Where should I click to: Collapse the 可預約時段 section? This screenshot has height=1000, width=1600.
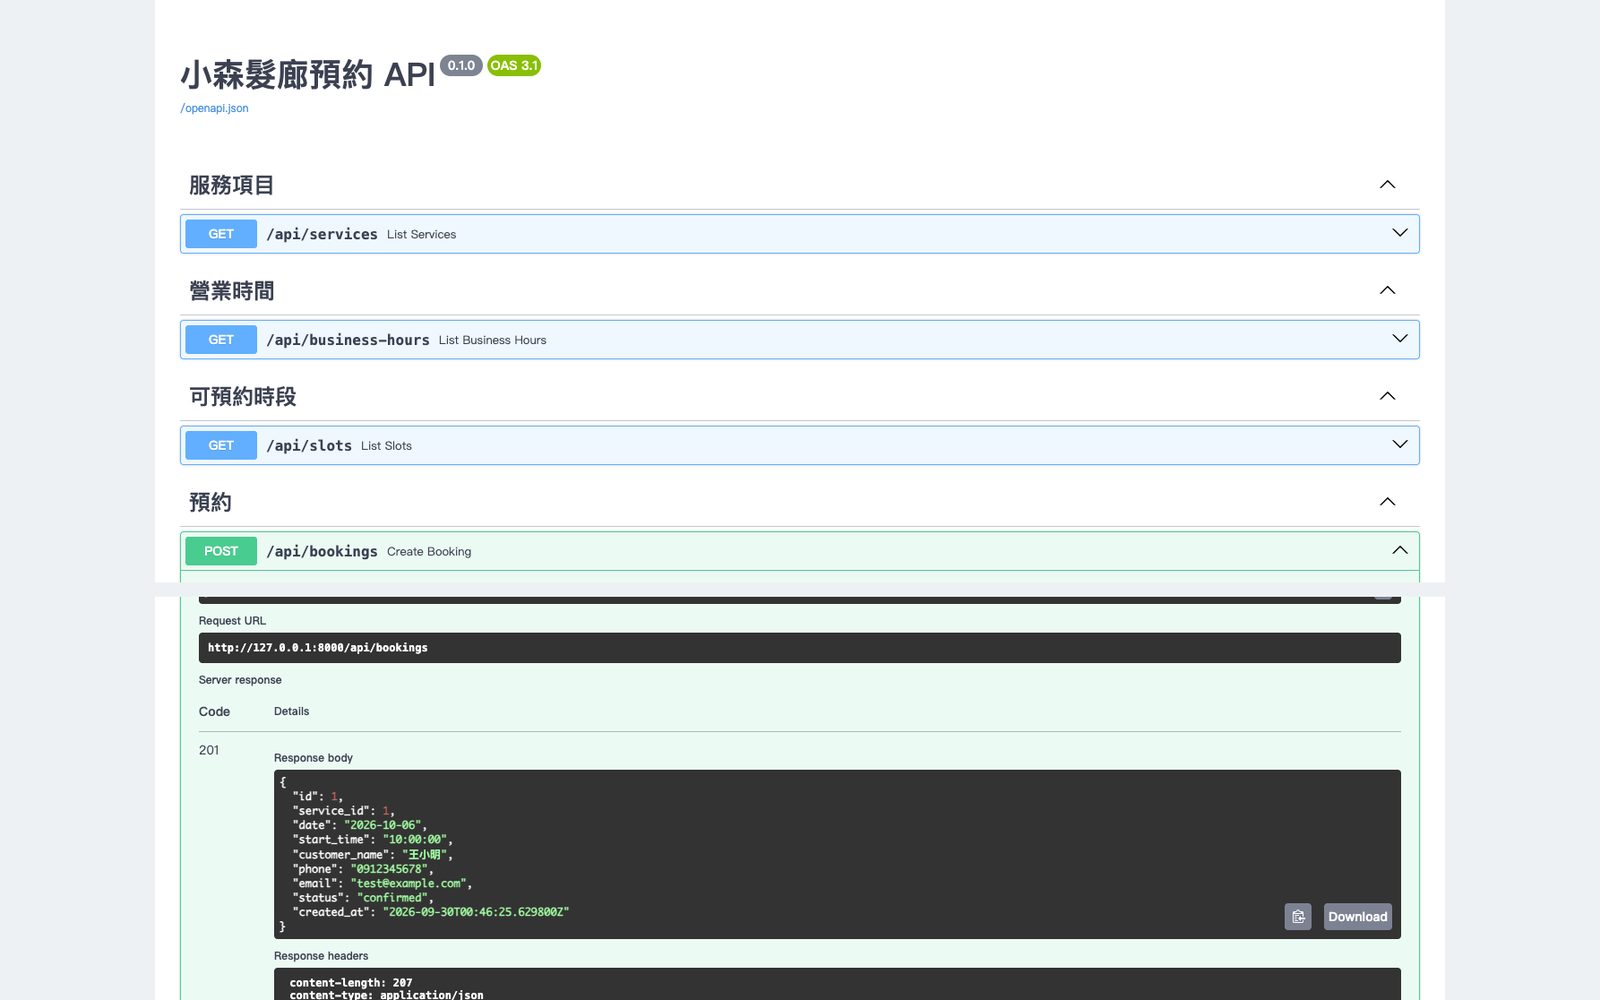pos(1387,396)
